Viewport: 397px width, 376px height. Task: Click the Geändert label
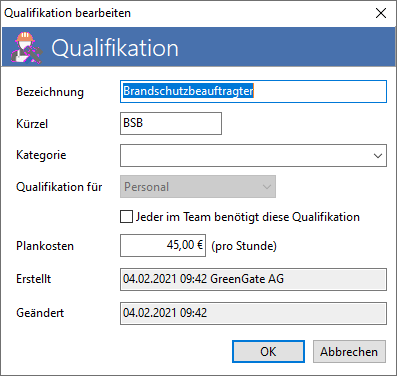coord(40,313)
